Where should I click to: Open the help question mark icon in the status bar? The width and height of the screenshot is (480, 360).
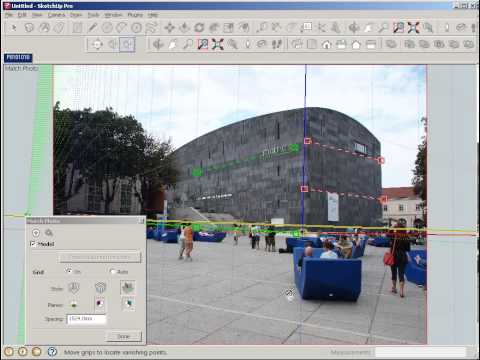click(x=52, y=352)
